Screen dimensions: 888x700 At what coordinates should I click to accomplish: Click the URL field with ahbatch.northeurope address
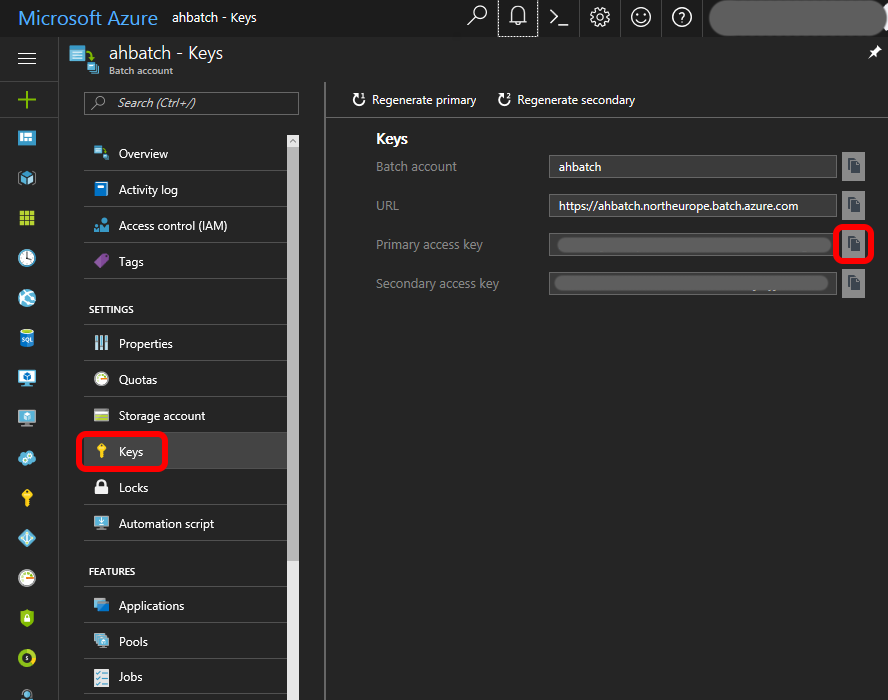click(693, 206)
